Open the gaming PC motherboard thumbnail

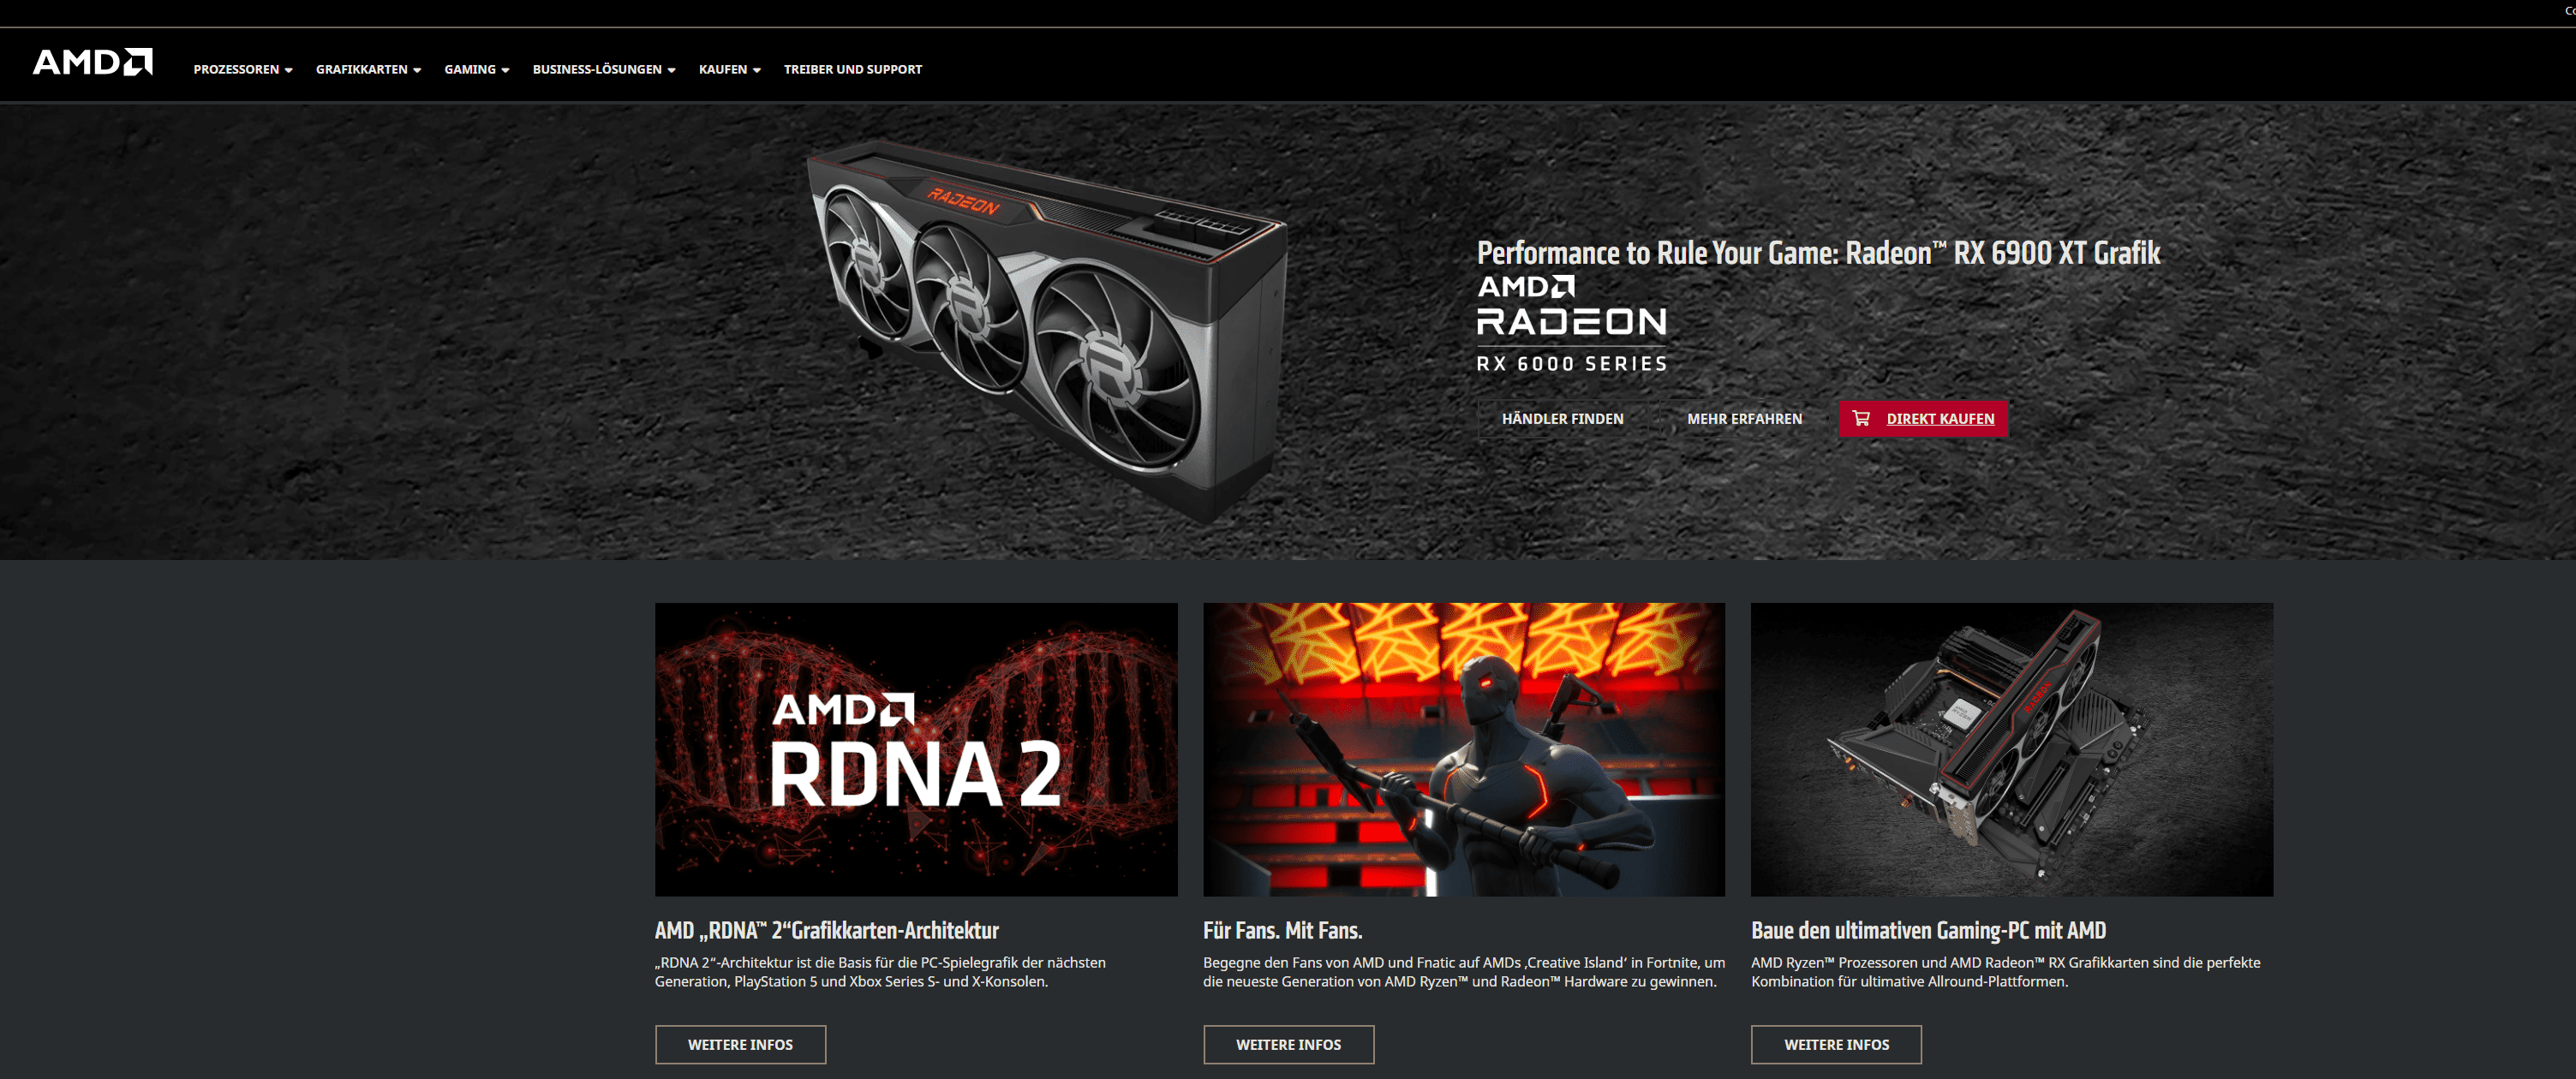2012,749
